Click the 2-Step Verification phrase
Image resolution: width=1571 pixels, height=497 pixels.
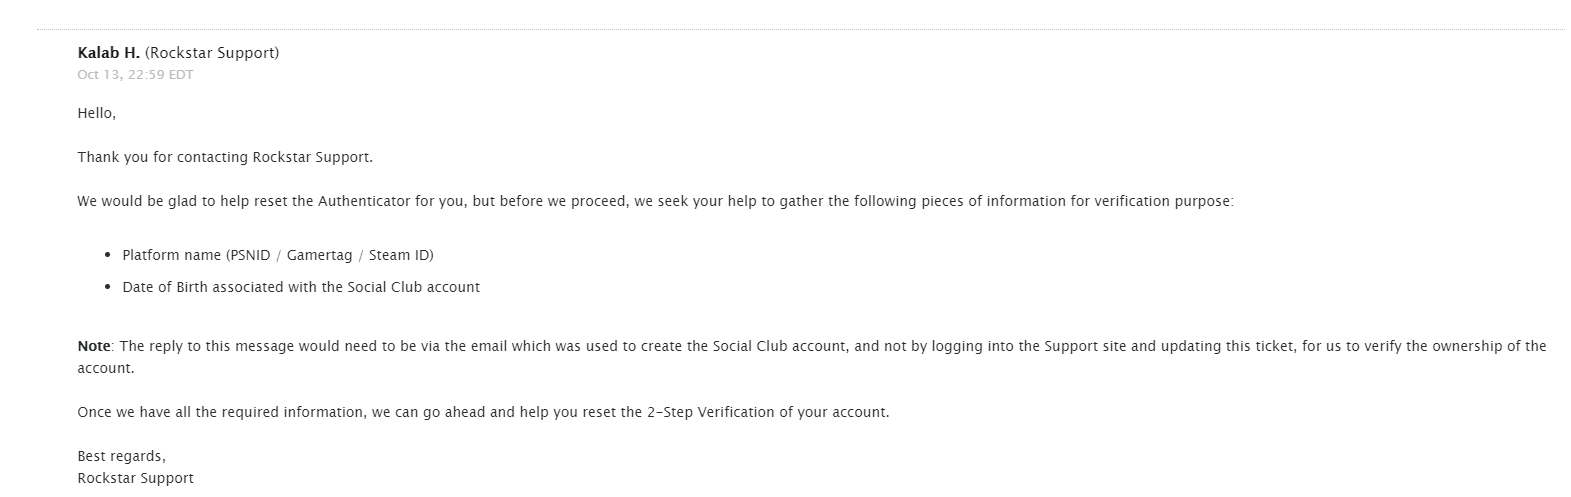pos(718,412)
